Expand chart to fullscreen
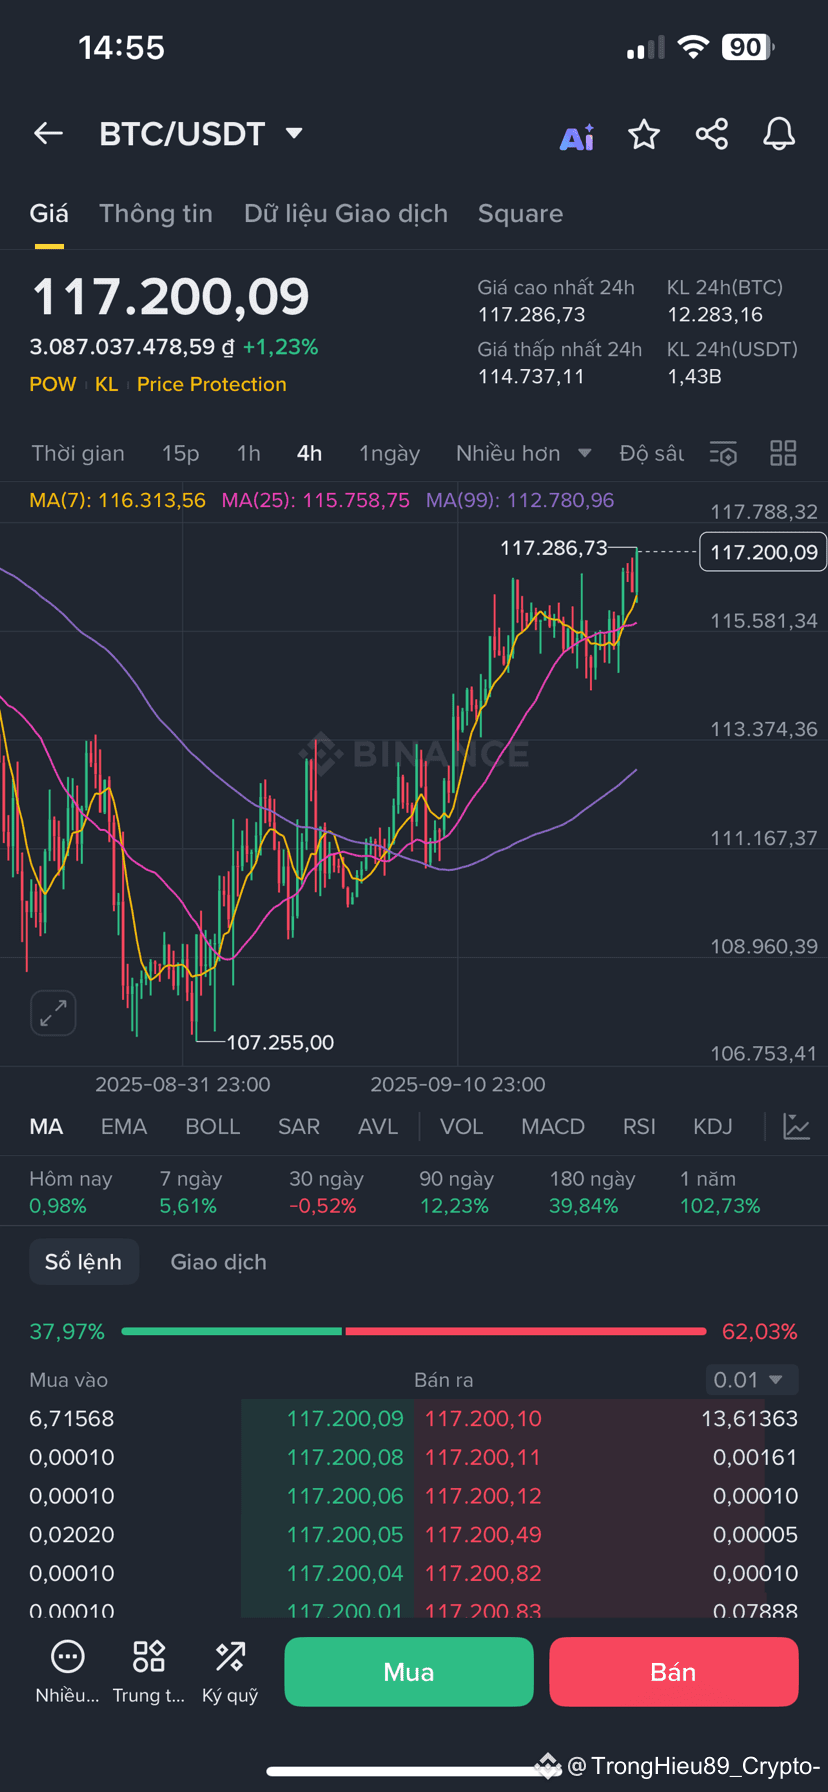The width and height of the screenshot is (828, 1792). 53,1013
